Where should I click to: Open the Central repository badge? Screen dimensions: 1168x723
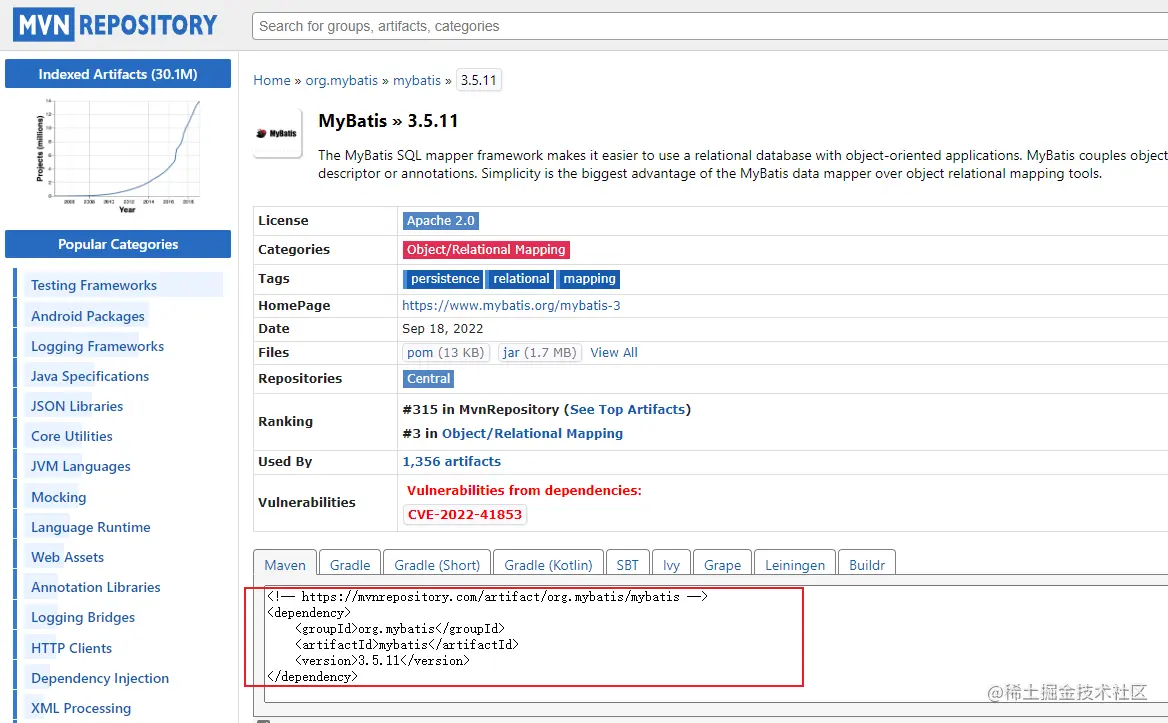428,378
